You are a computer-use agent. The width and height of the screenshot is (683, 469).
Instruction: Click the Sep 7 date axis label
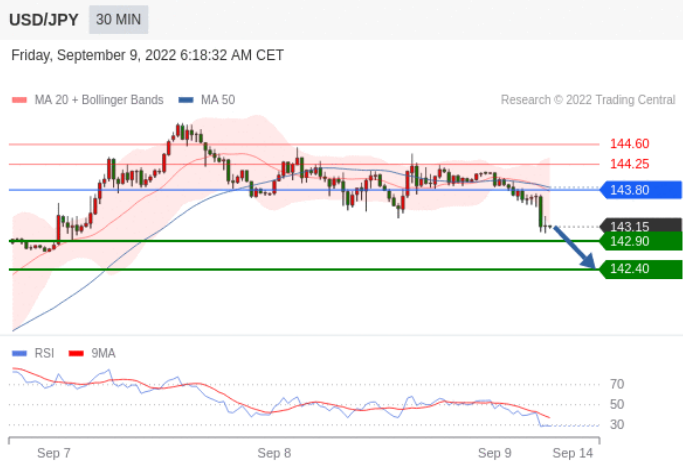pos(54,453)
